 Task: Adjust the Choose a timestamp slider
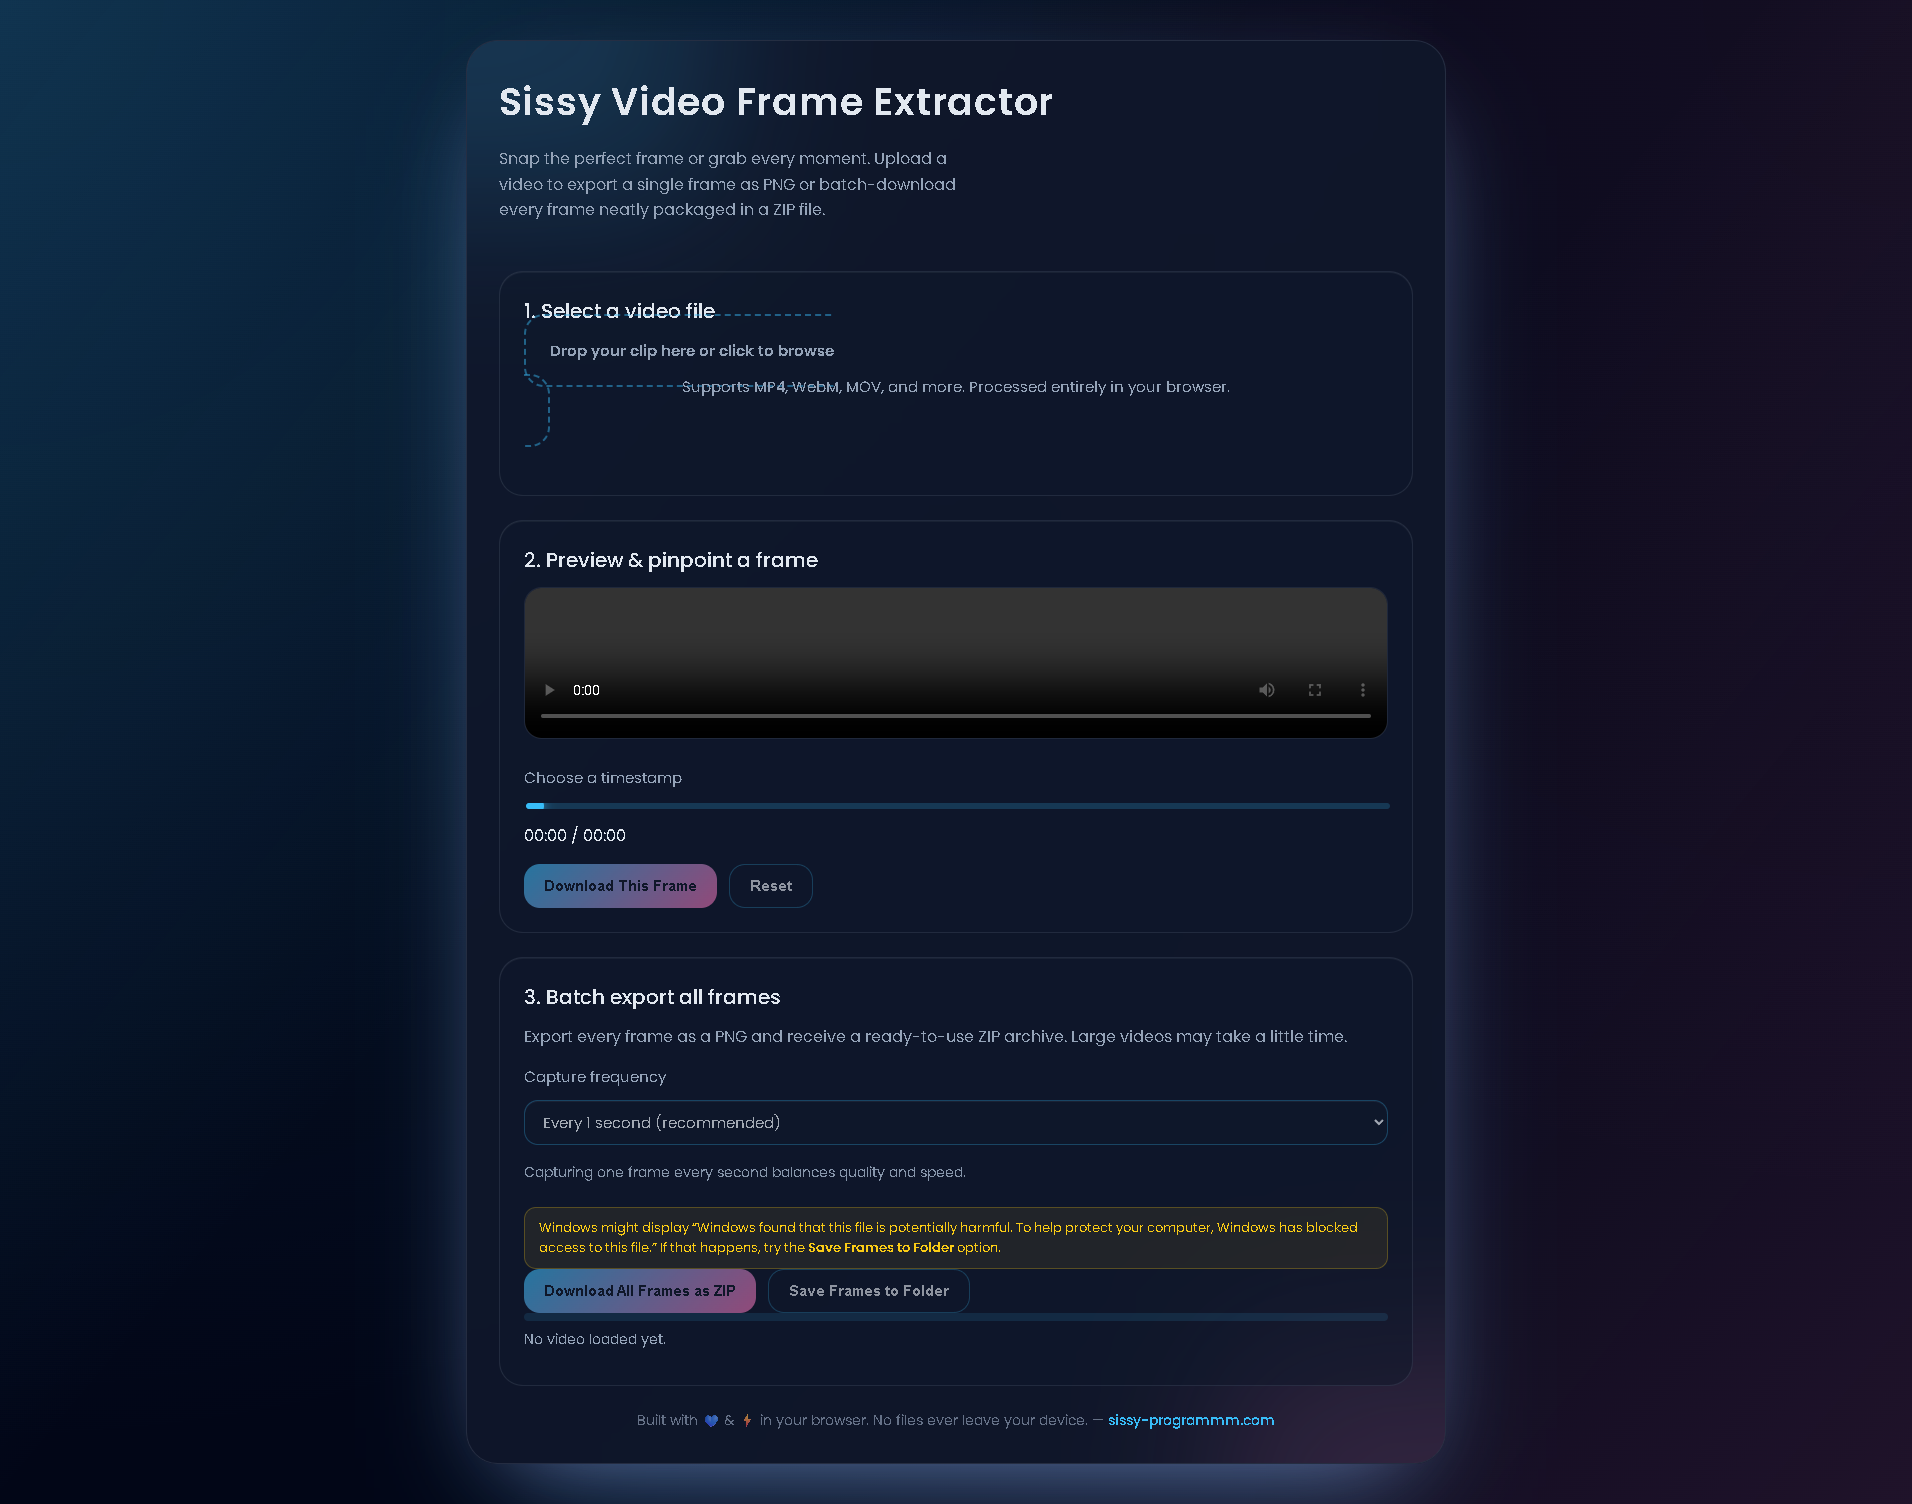(x=957, y=806)
